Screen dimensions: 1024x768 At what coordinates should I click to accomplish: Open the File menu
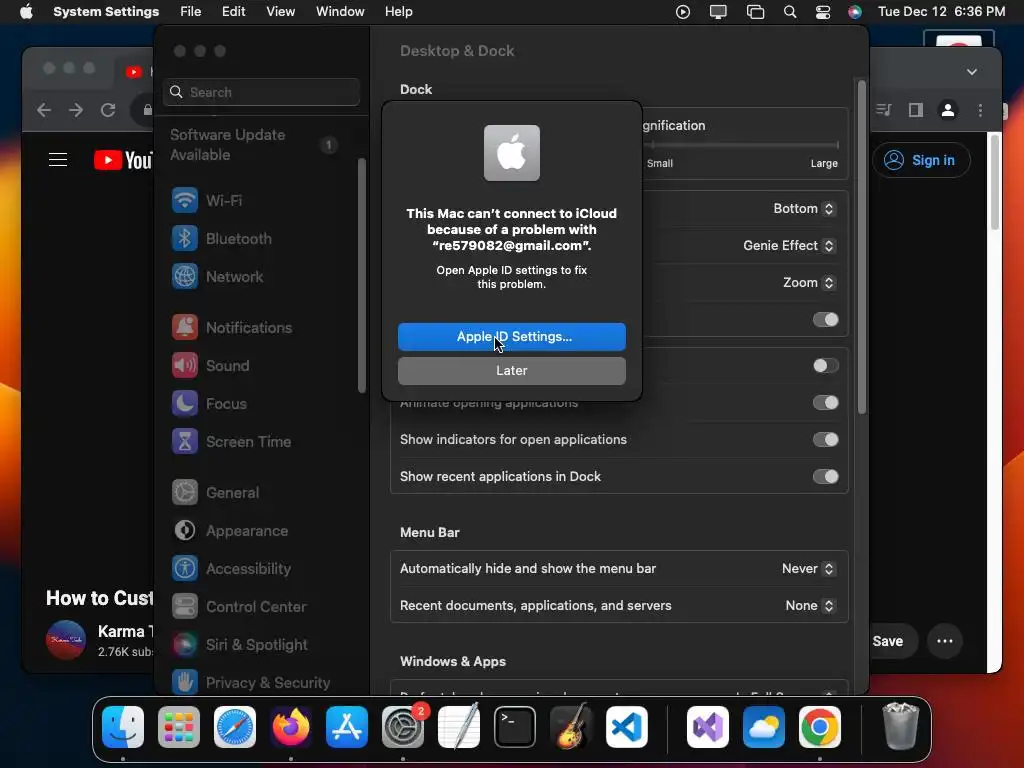191,12
